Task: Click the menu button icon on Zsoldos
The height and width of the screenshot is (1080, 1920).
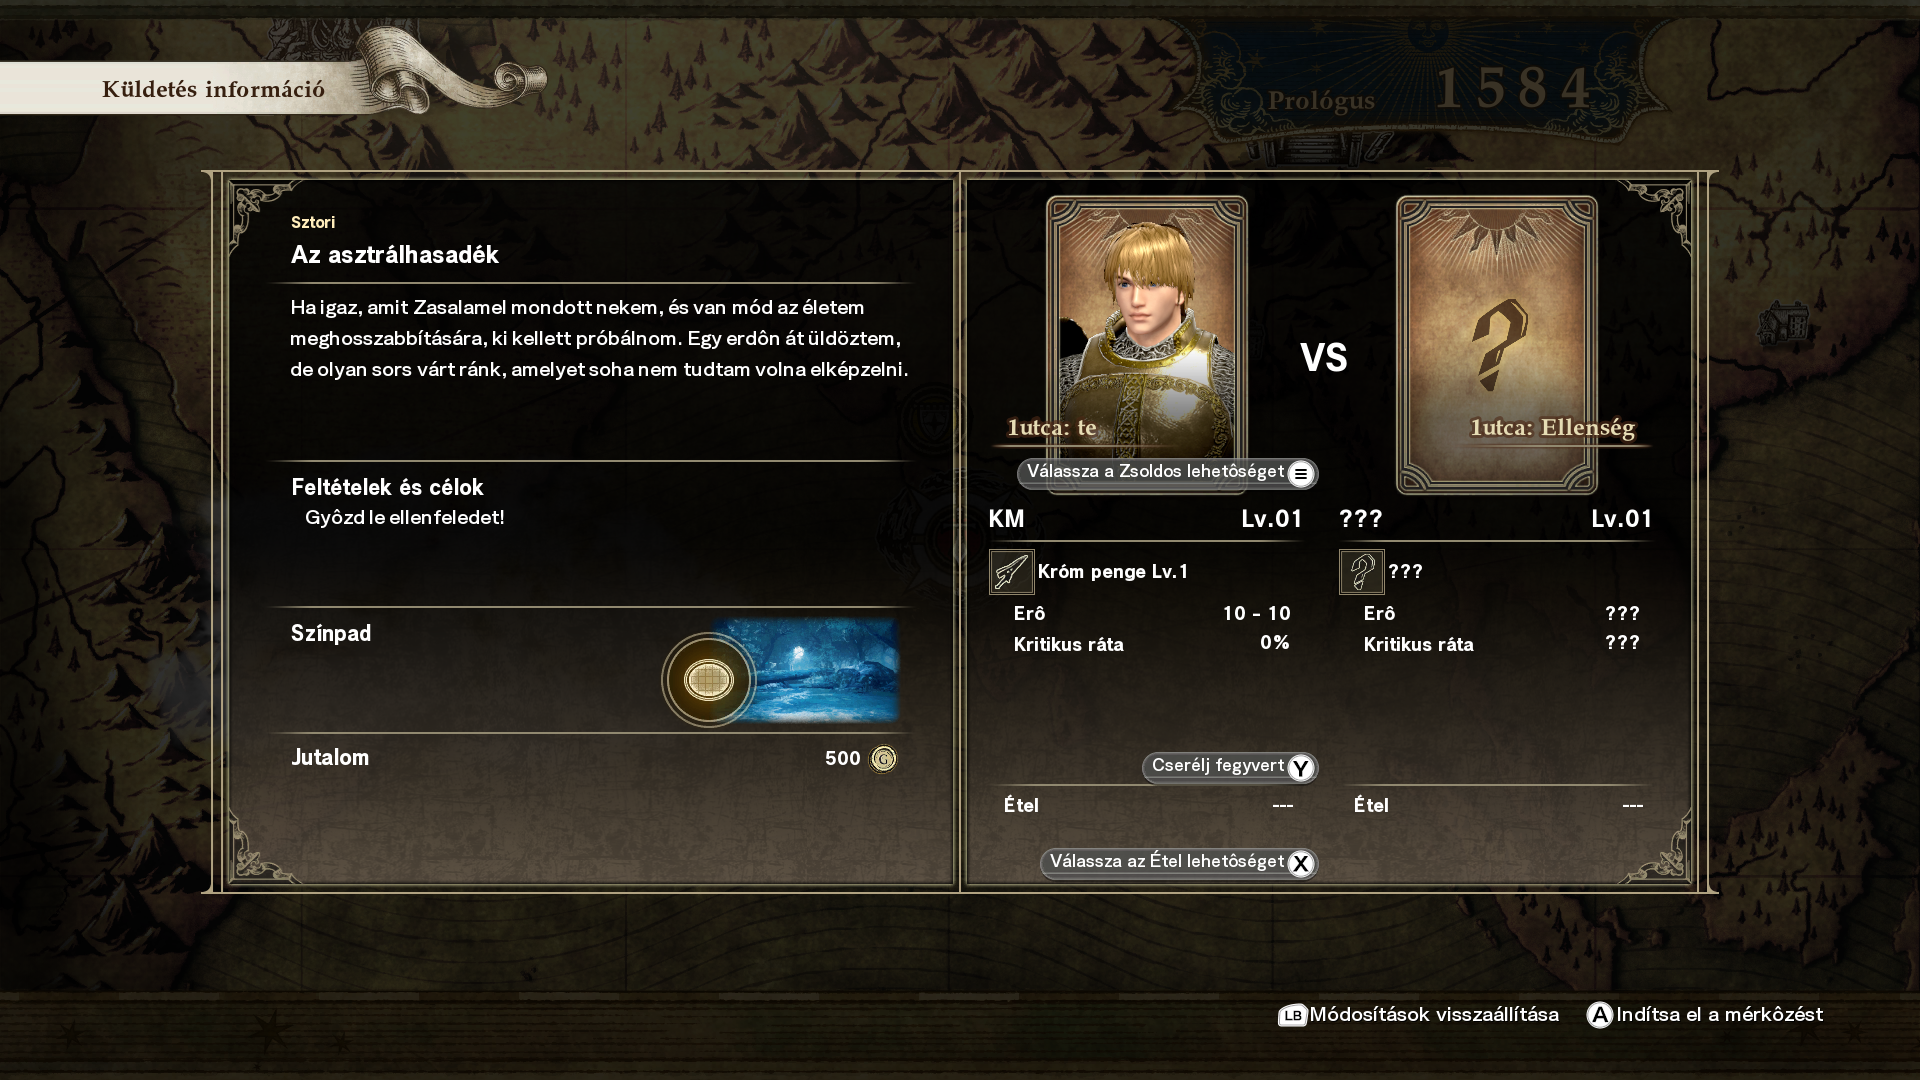Action: (x=1300, y=474)
